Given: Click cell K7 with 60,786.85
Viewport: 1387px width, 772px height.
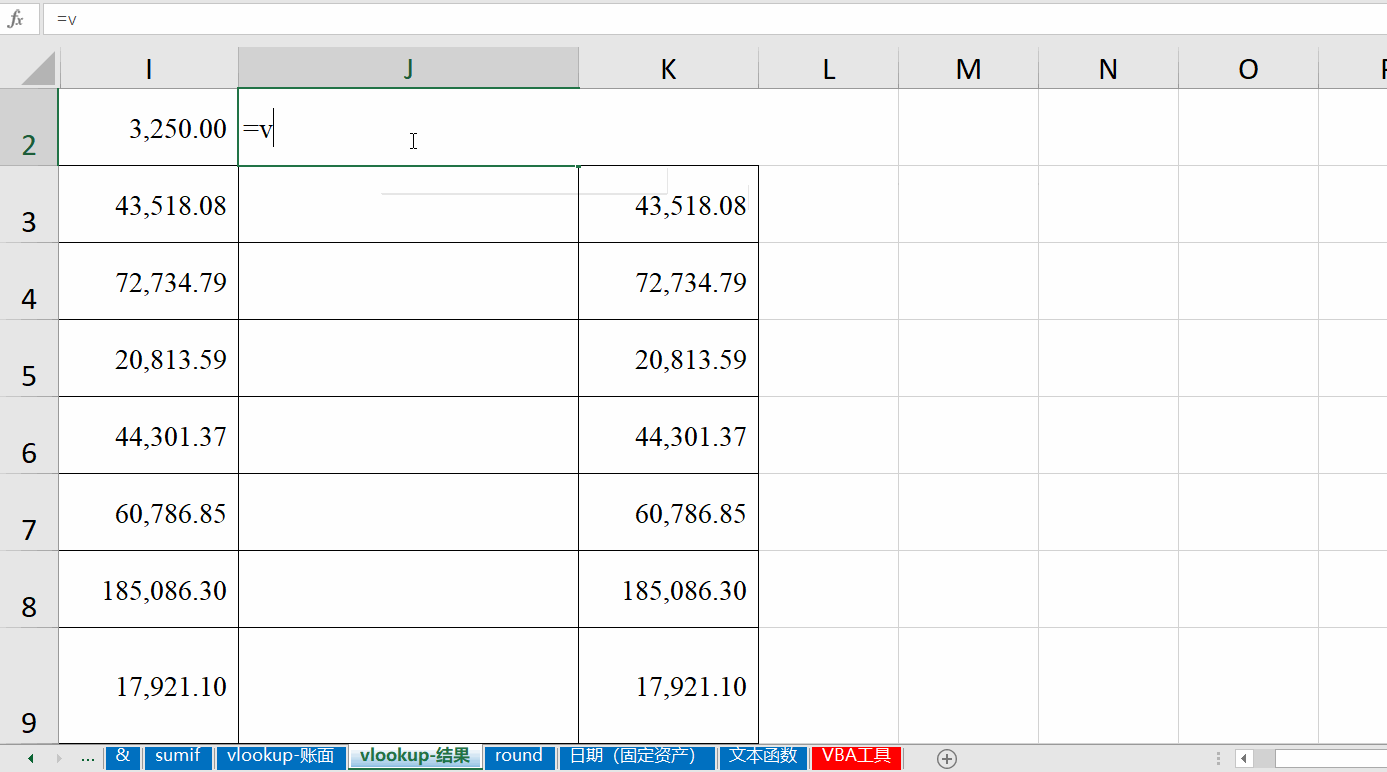Looking at the screenshot, I should [x=668, y=512].
